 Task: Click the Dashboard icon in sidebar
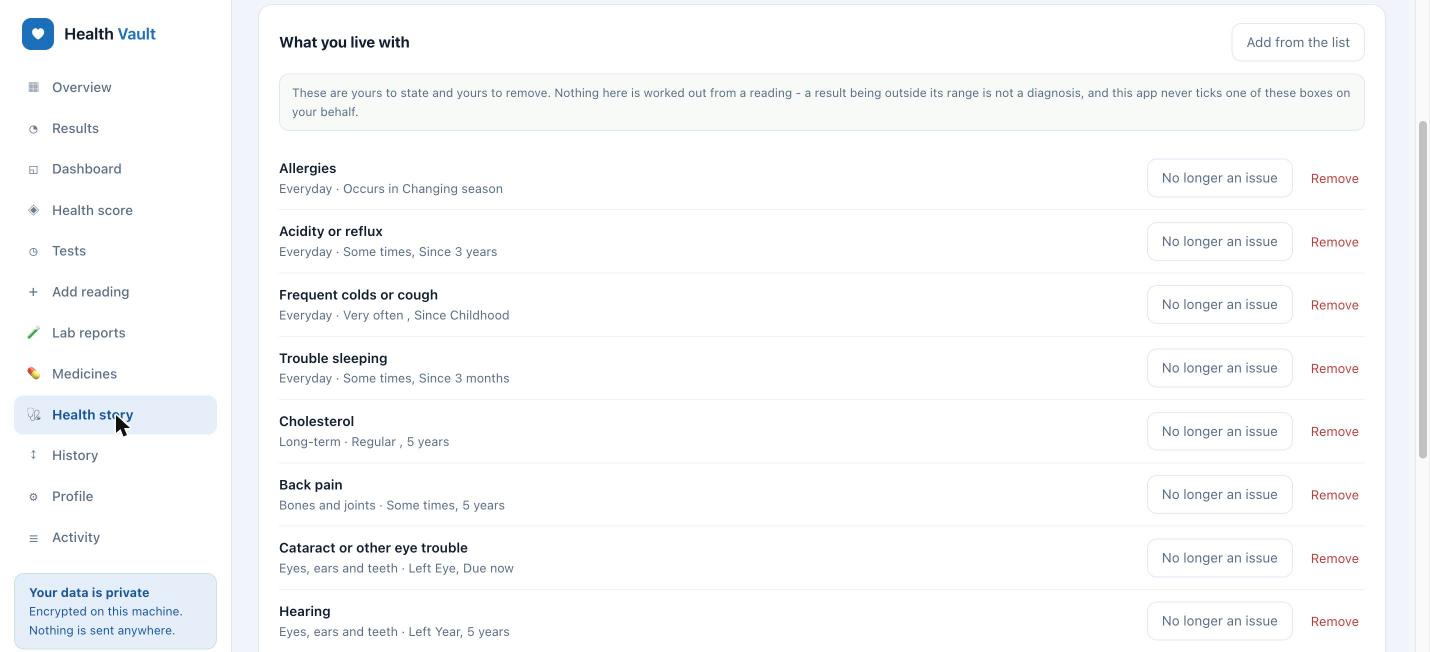click(x=33, y=169)
